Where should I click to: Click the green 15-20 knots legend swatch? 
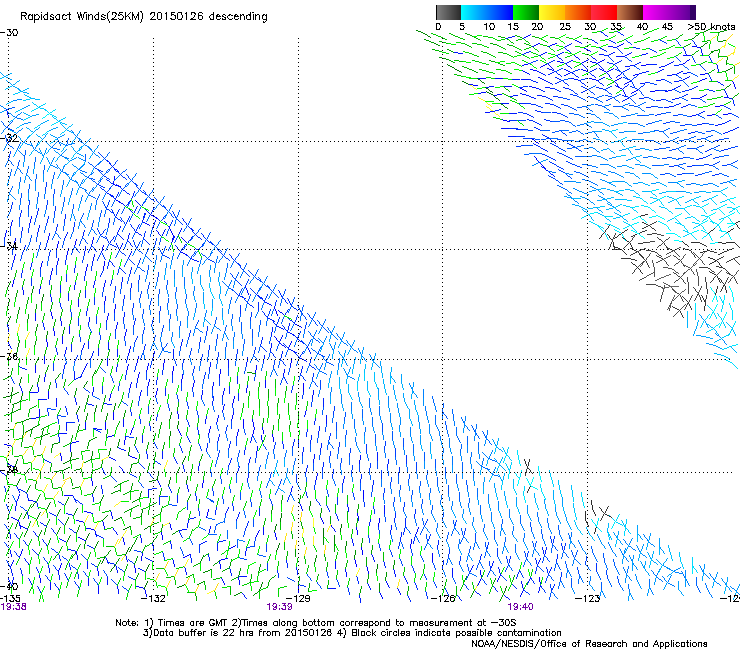[526, 12]
